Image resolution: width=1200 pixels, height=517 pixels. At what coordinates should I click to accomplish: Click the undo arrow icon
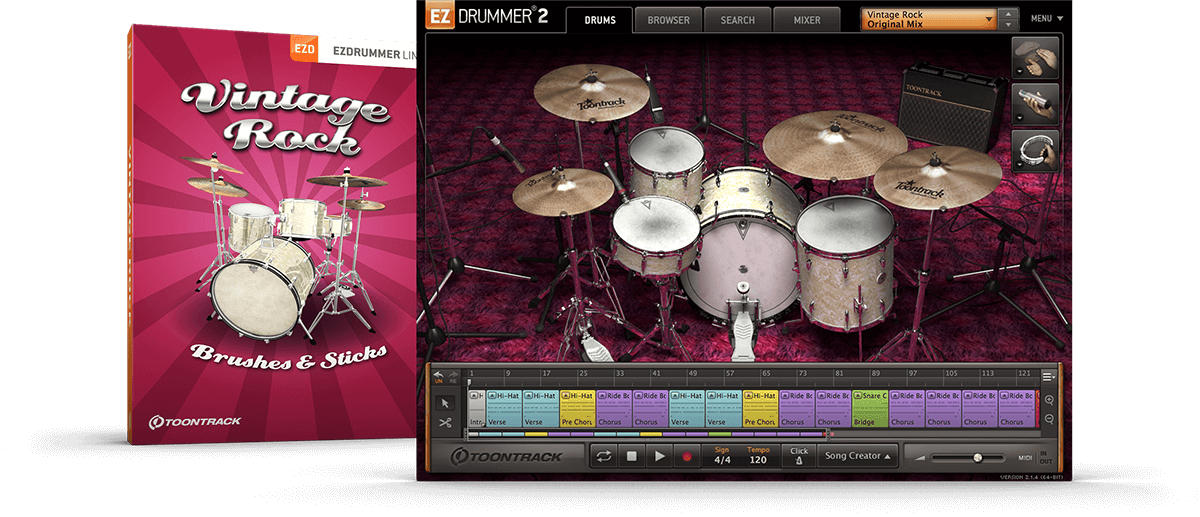(437, 376)
